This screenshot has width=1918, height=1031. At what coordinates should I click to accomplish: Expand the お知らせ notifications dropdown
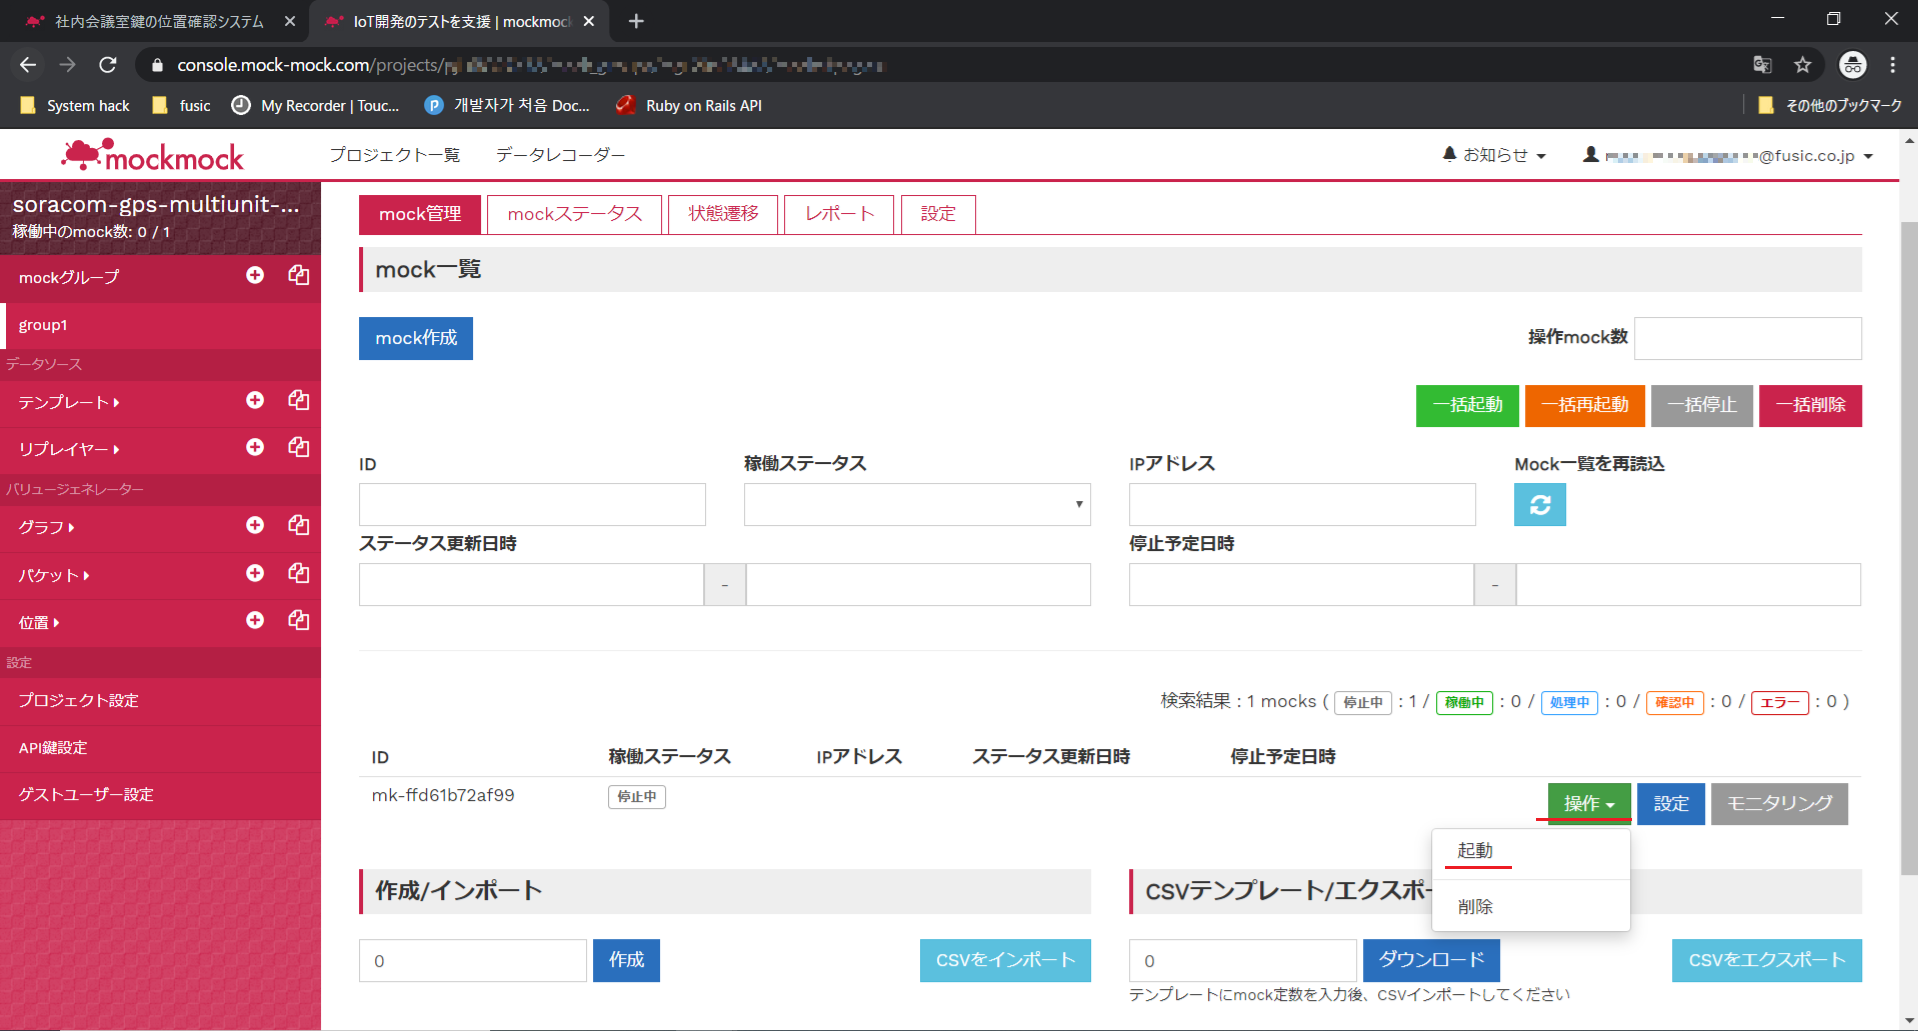pos(1494,155)
